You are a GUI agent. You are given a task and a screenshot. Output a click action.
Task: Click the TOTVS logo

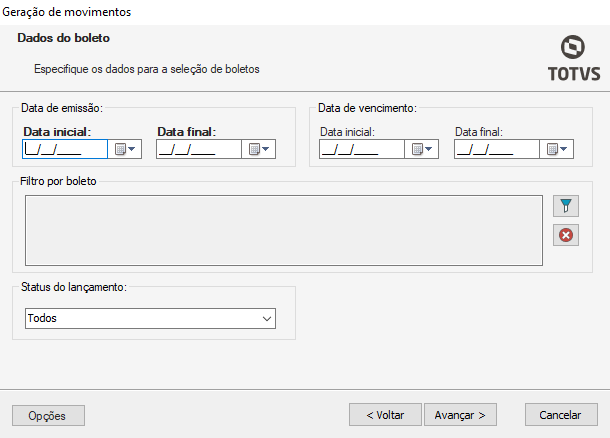(572, 60)
